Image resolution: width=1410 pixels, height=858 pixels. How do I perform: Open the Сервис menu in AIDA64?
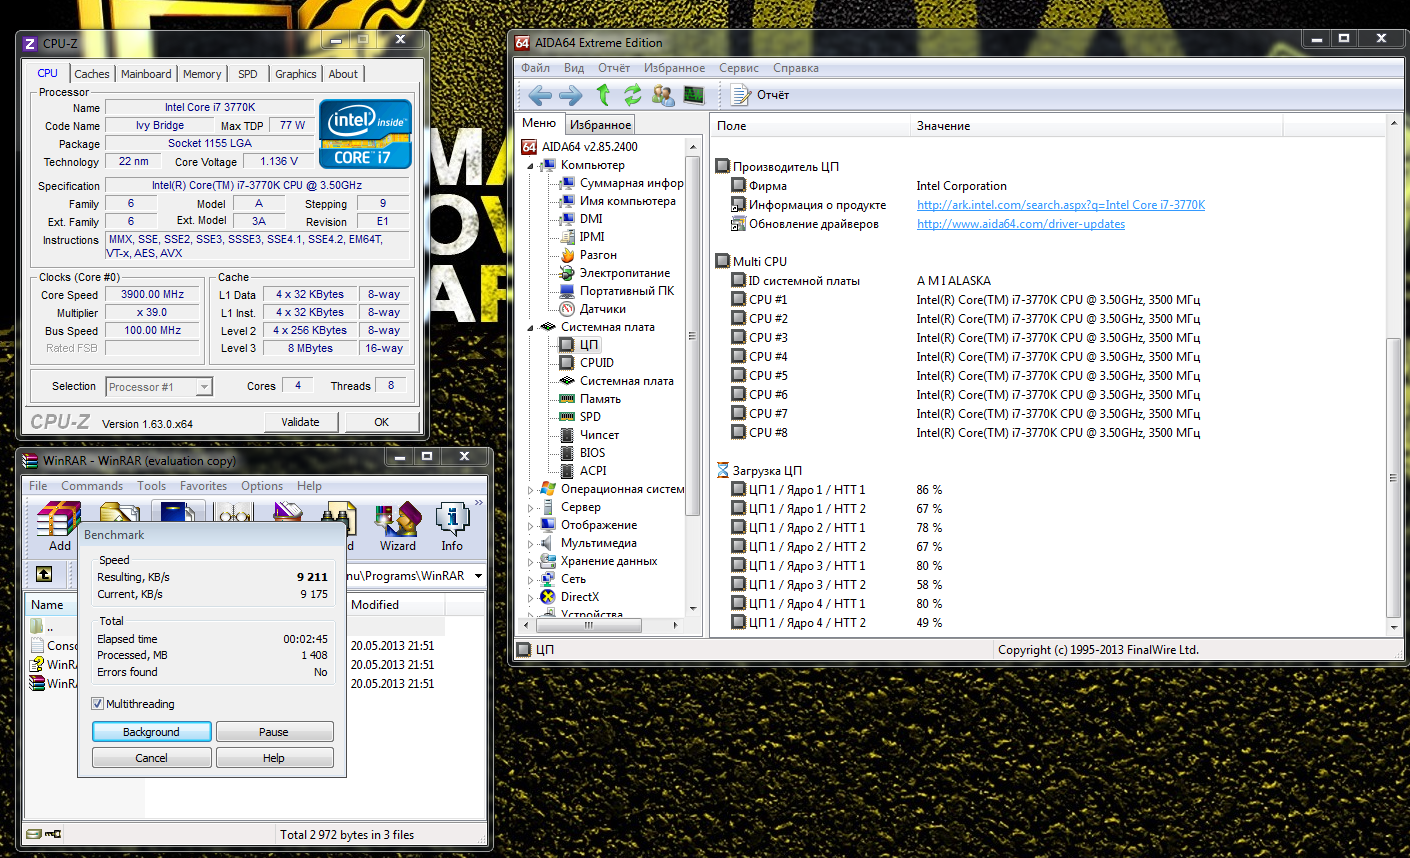pos(739,68)
